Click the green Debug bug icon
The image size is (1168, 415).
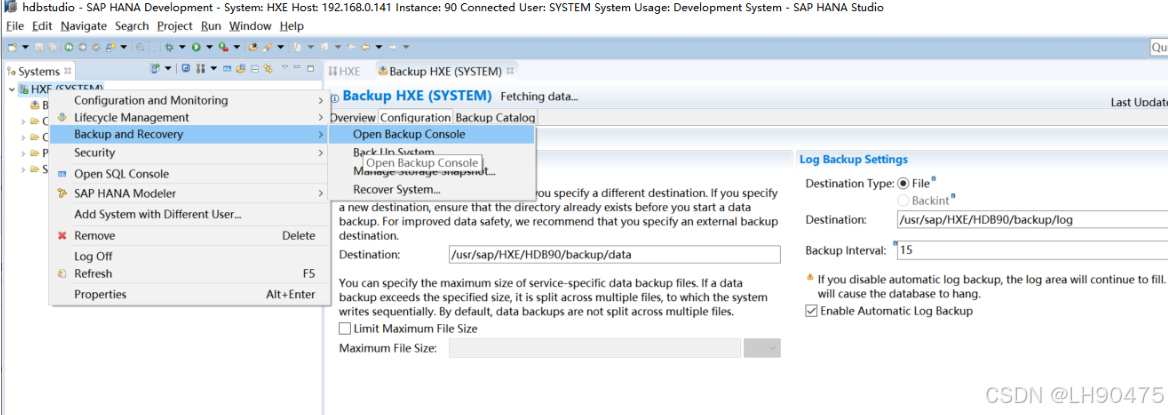click(169, 47)
